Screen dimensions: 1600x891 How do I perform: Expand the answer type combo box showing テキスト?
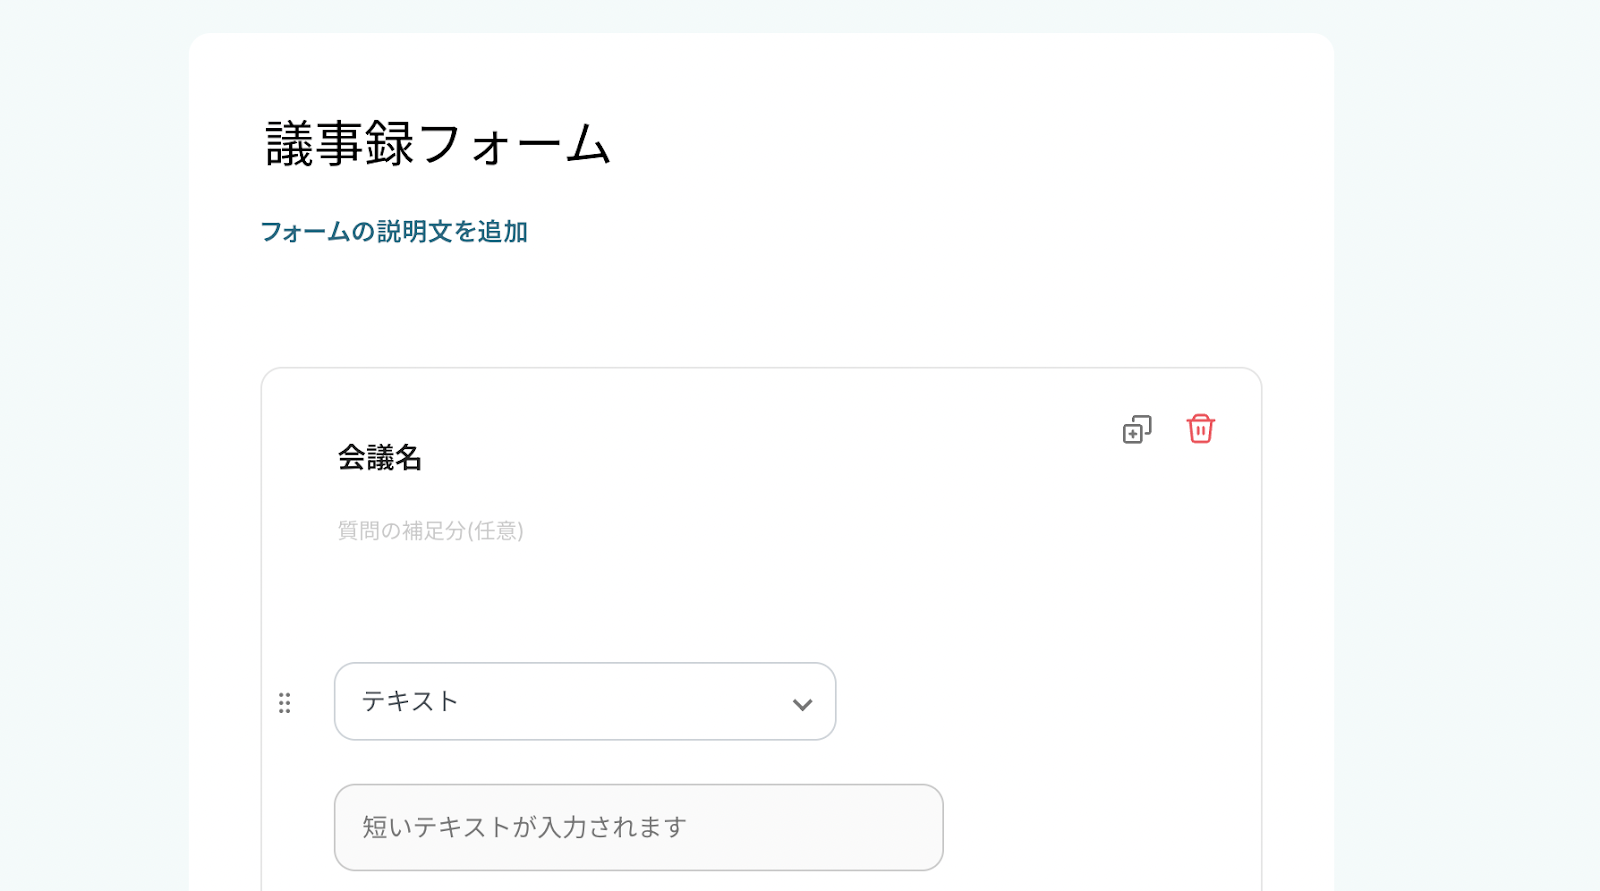[584, 701]
